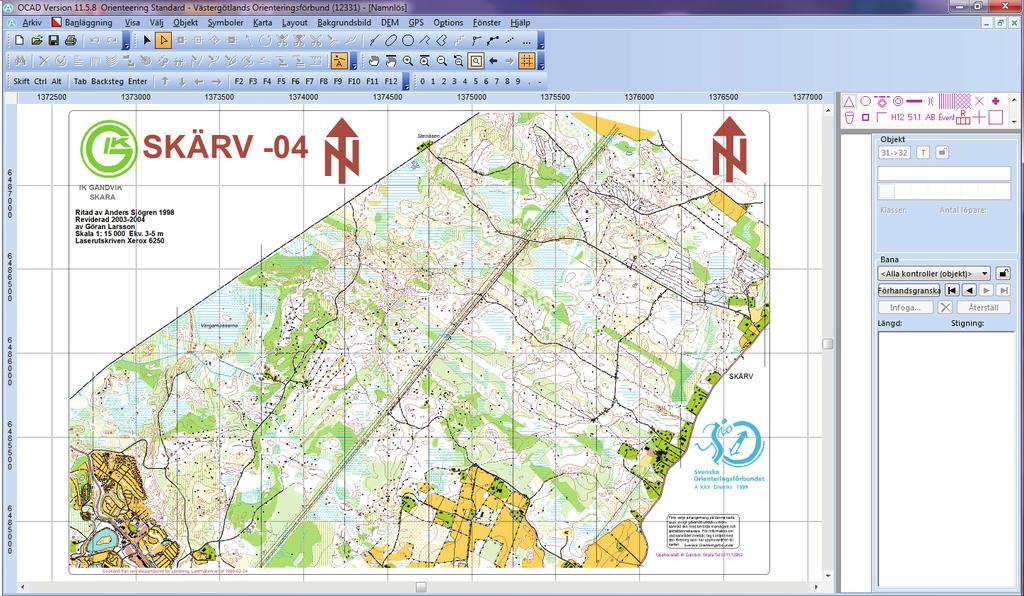Toggle the highlighted text symbol mode button

pos(339,61)
